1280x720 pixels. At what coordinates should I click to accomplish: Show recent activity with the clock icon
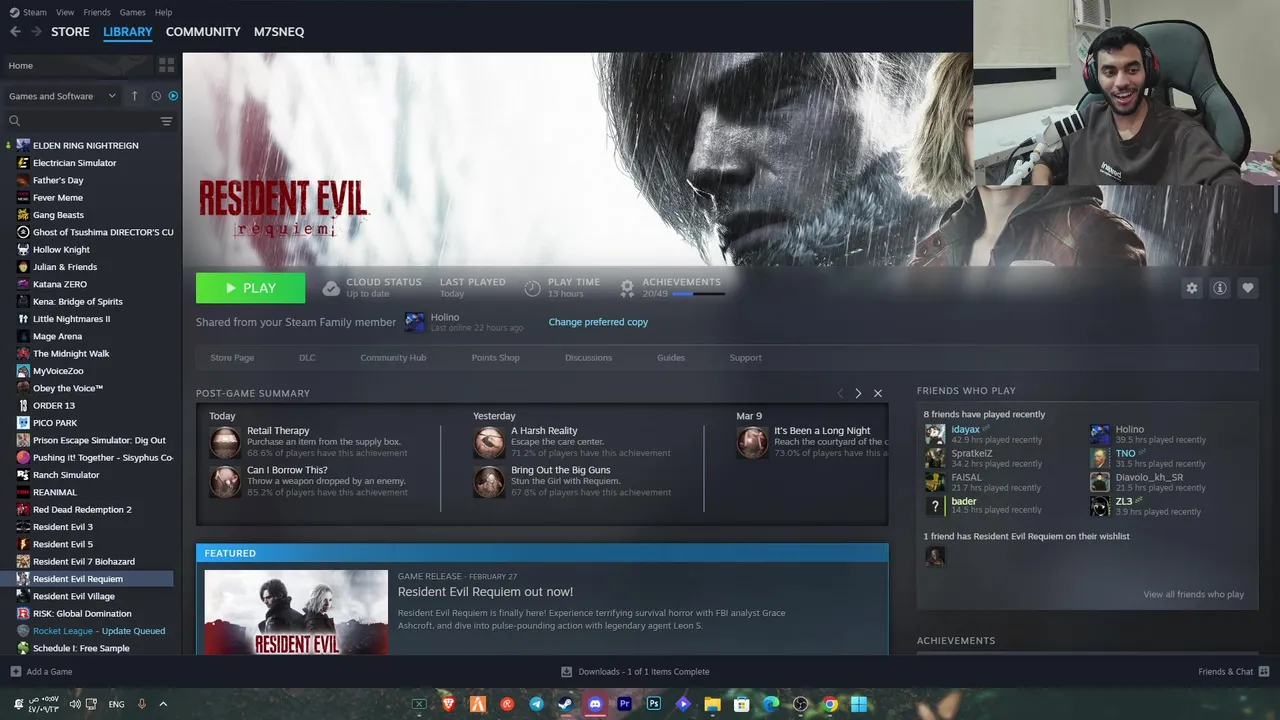tap(156, 96)
